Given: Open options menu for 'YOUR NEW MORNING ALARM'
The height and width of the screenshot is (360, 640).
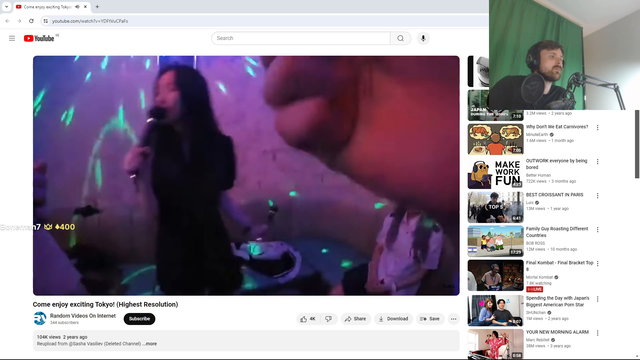Looking at the screenshot, I should click(598, 333).
